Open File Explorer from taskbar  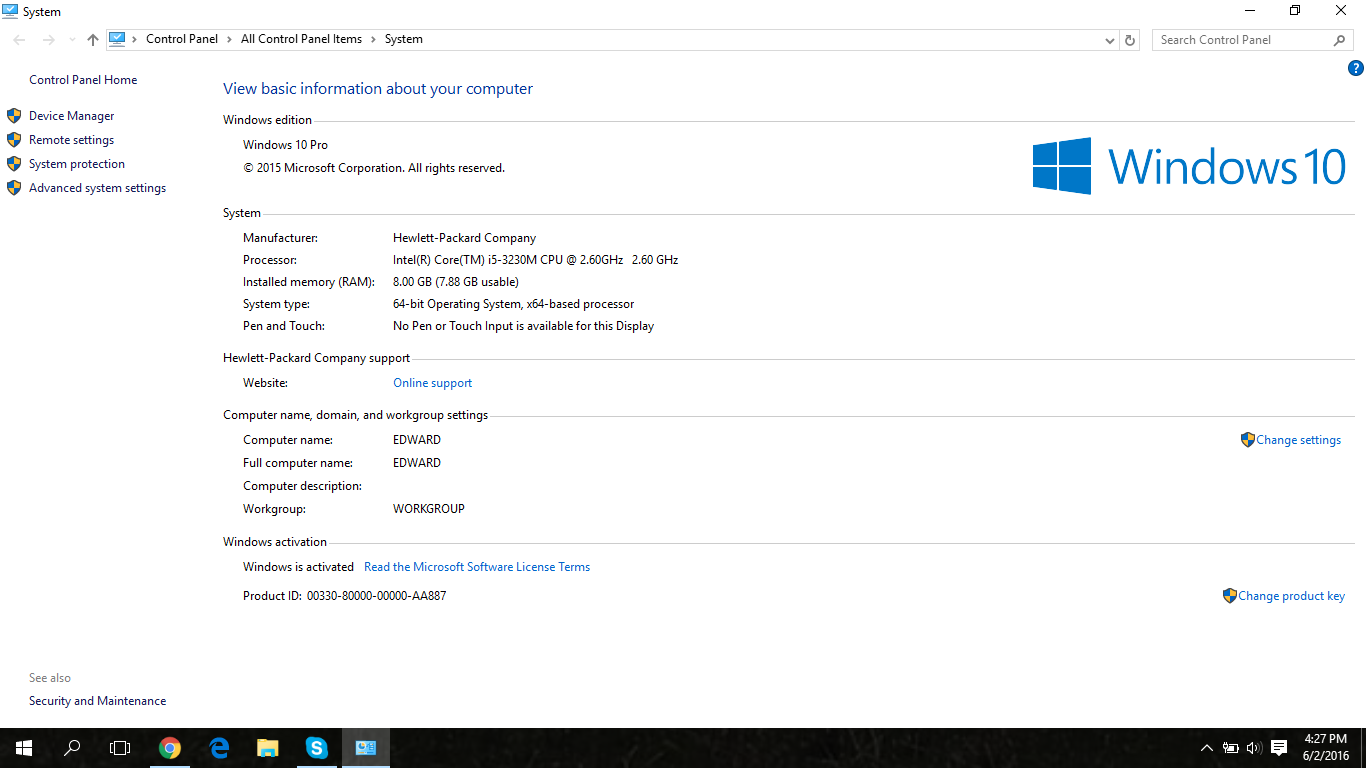(268, 748)
